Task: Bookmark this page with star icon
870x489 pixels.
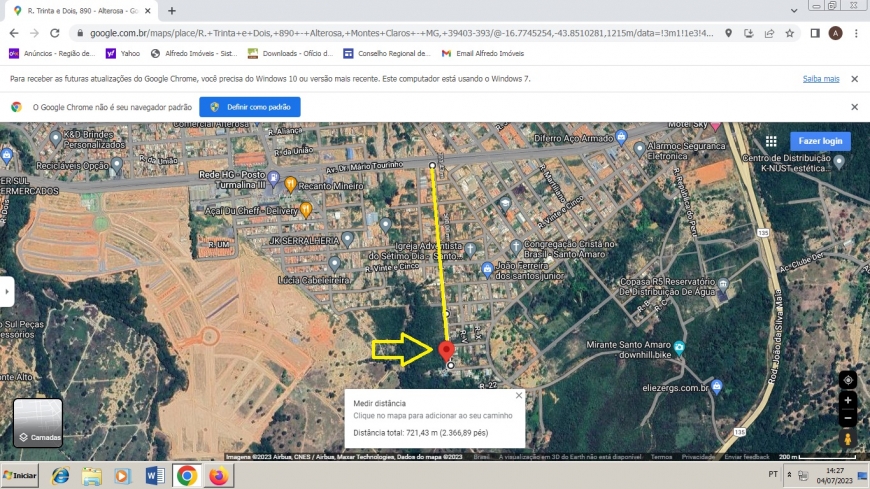Action: [x=790, y=33]
